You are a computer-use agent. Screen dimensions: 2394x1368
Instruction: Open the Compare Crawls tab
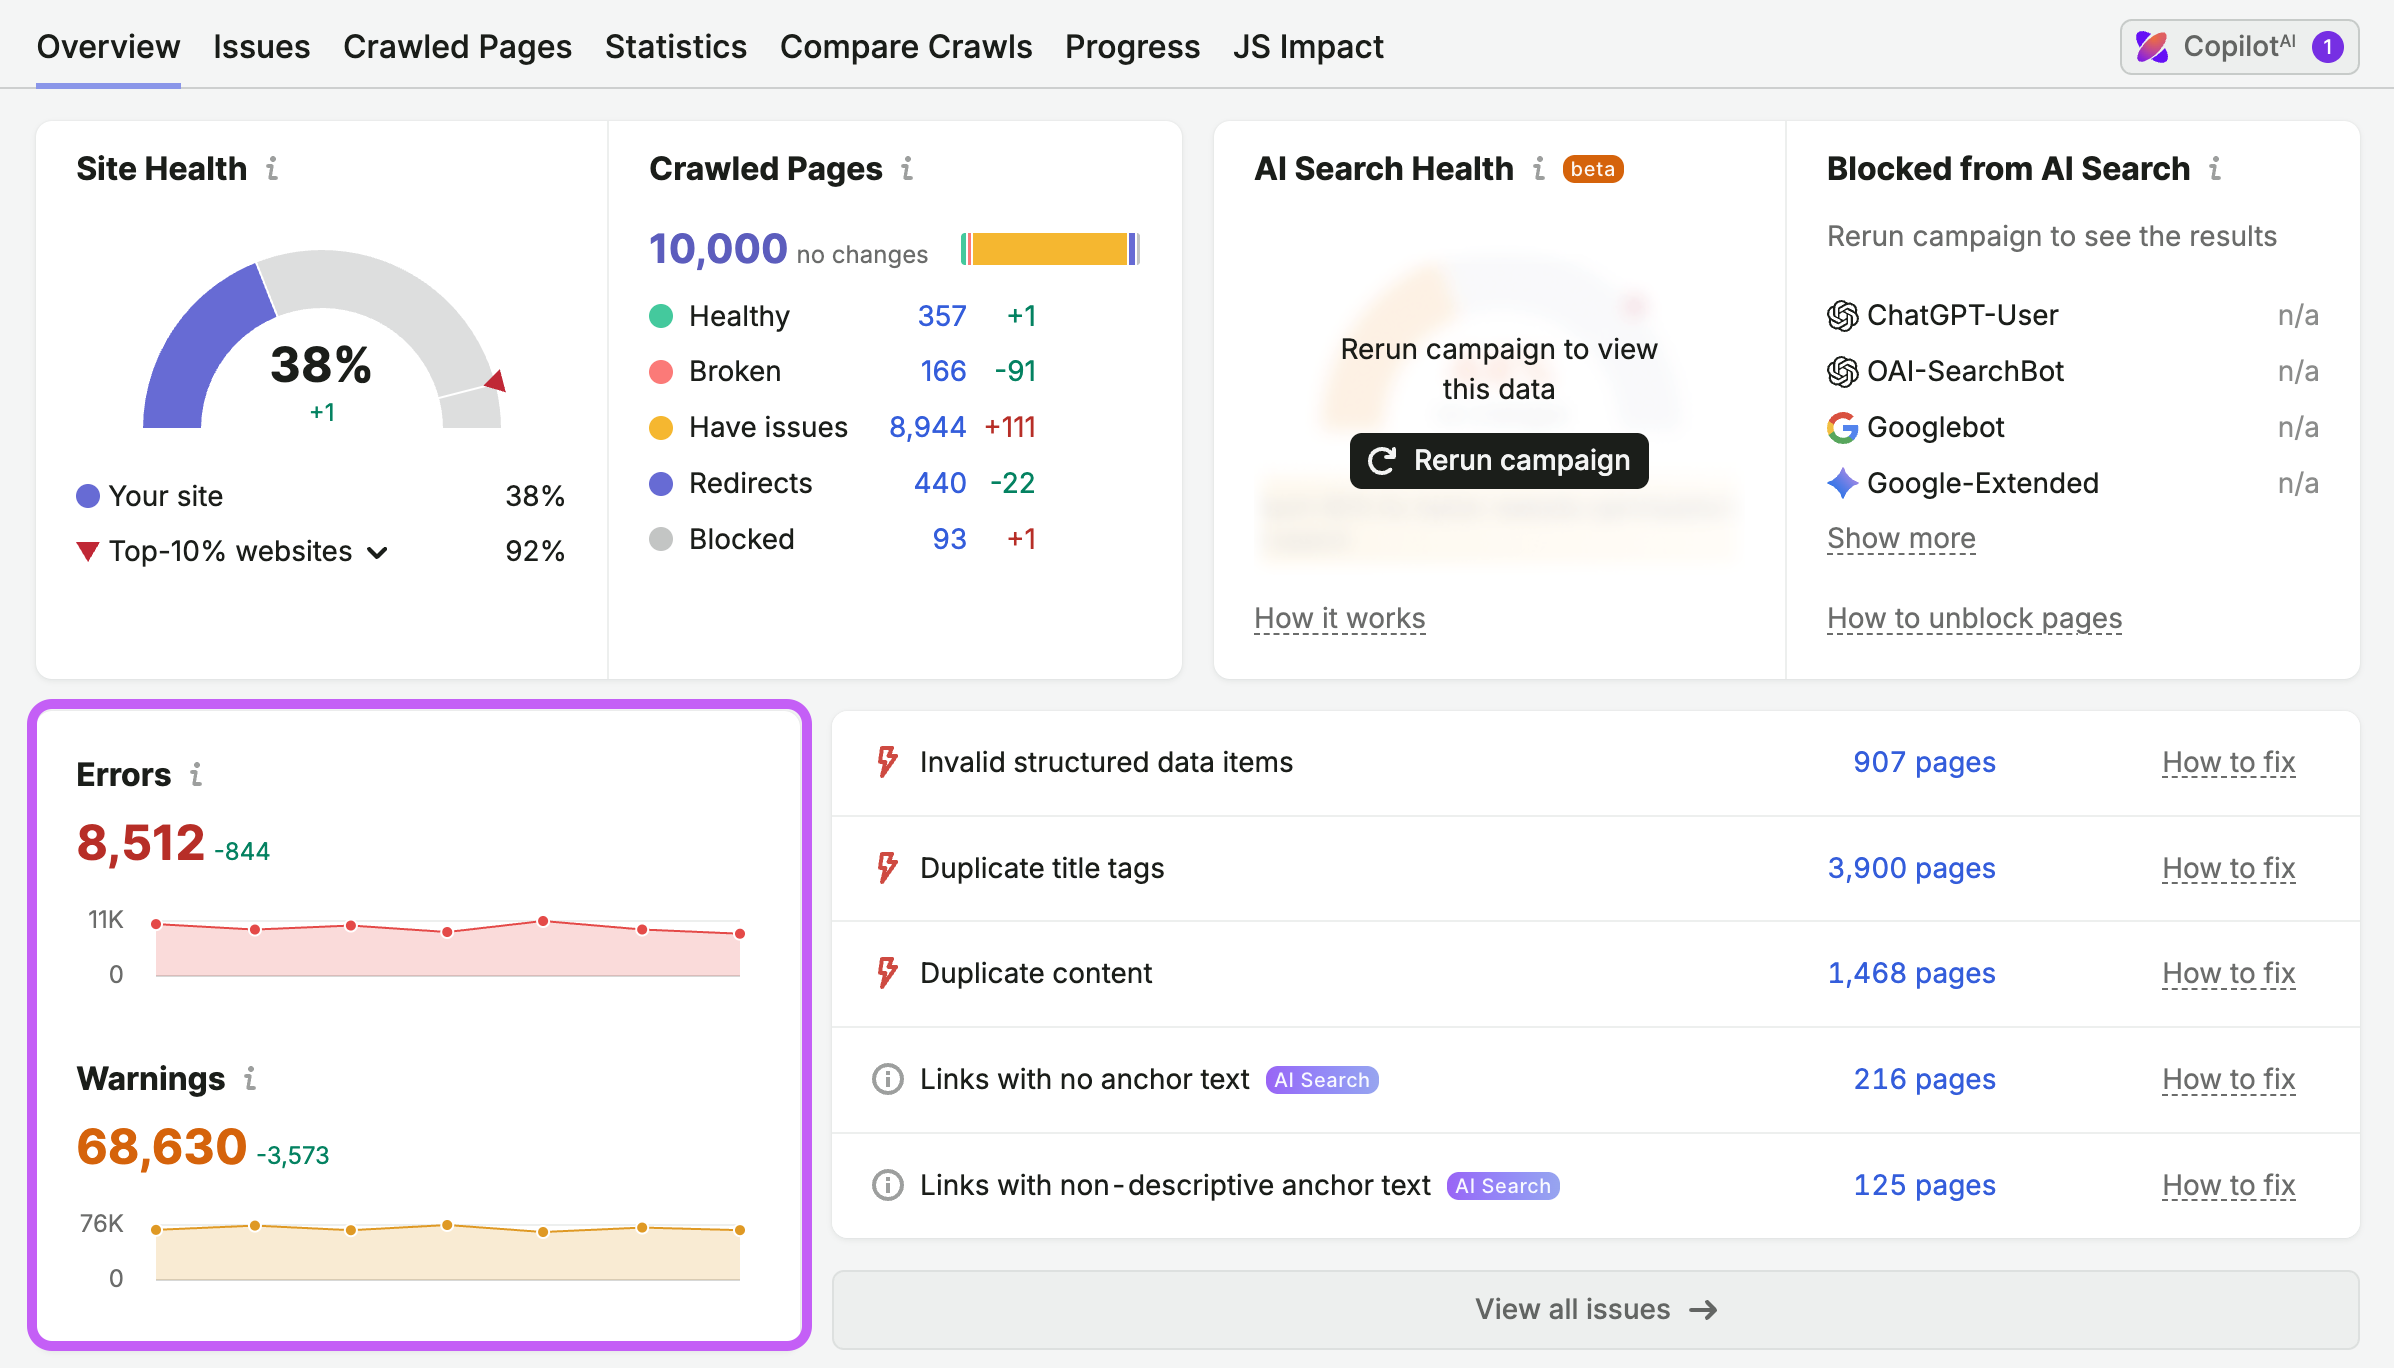pyautogui.click(x=905, y=46)
